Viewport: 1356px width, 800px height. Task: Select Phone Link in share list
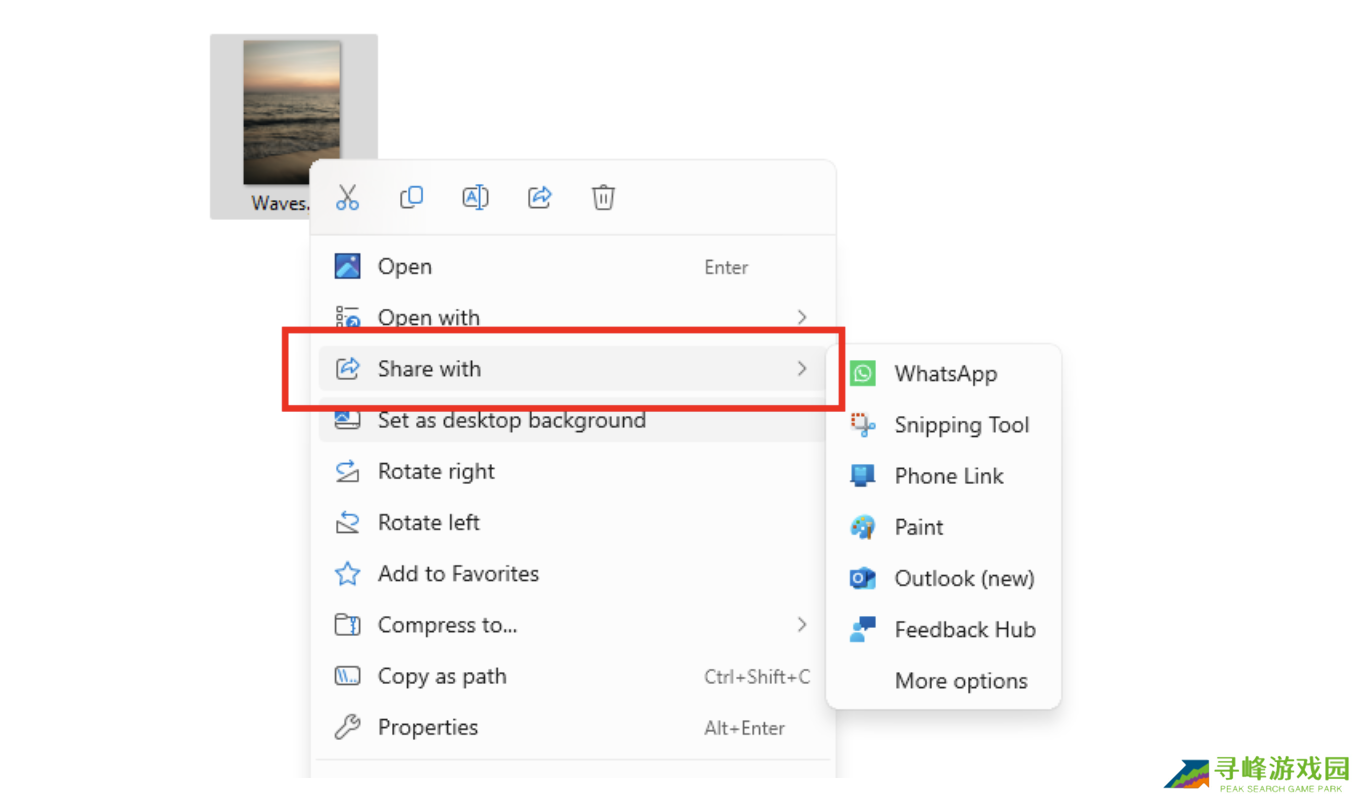[948, 476]
